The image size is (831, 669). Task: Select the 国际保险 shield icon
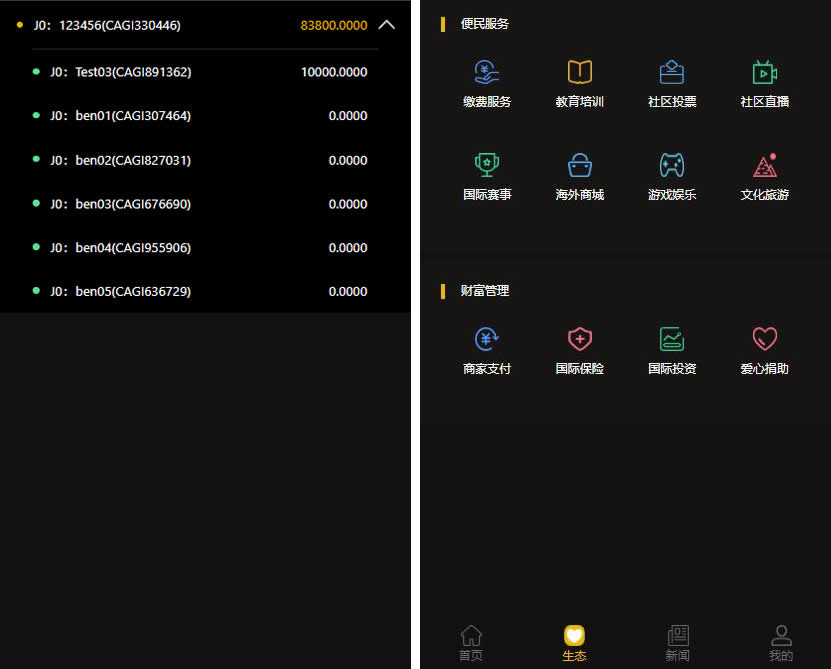(580, 340)
